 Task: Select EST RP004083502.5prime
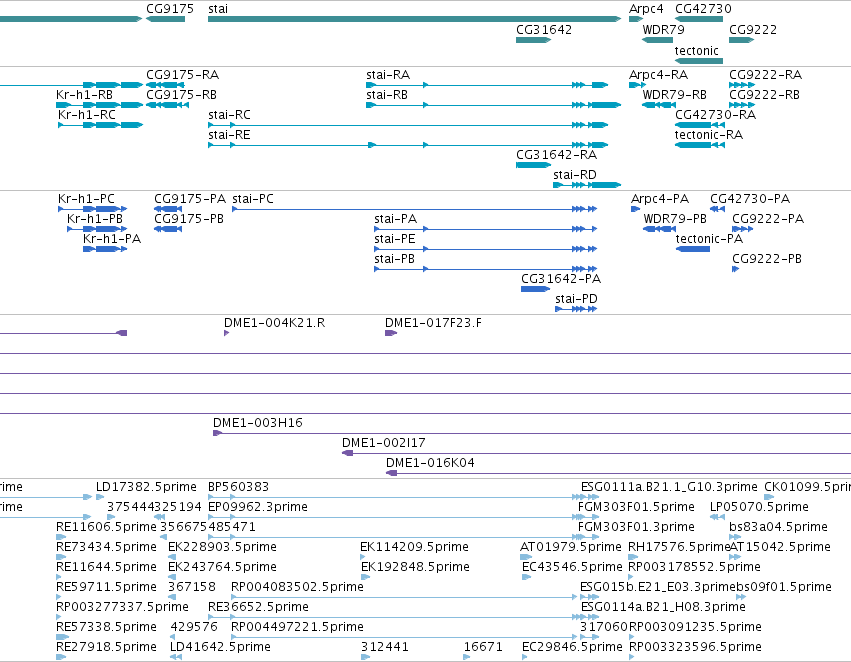pyautogui.click(x=404, y=597)
